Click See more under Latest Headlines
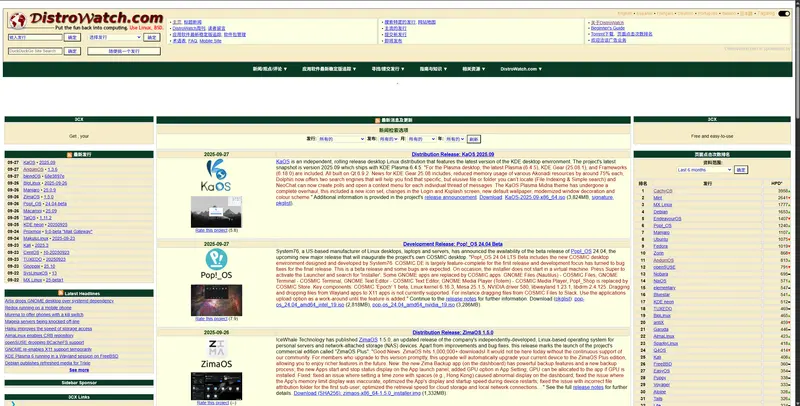 [79, 370]
